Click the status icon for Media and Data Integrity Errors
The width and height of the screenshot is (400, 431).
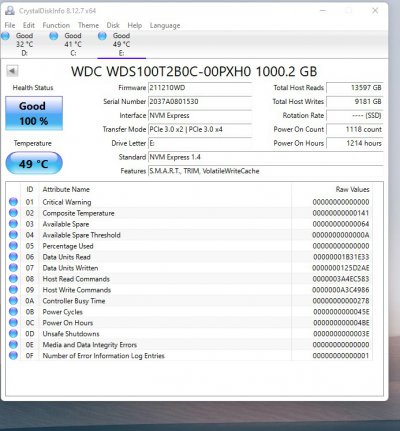[x=13, y=345]
